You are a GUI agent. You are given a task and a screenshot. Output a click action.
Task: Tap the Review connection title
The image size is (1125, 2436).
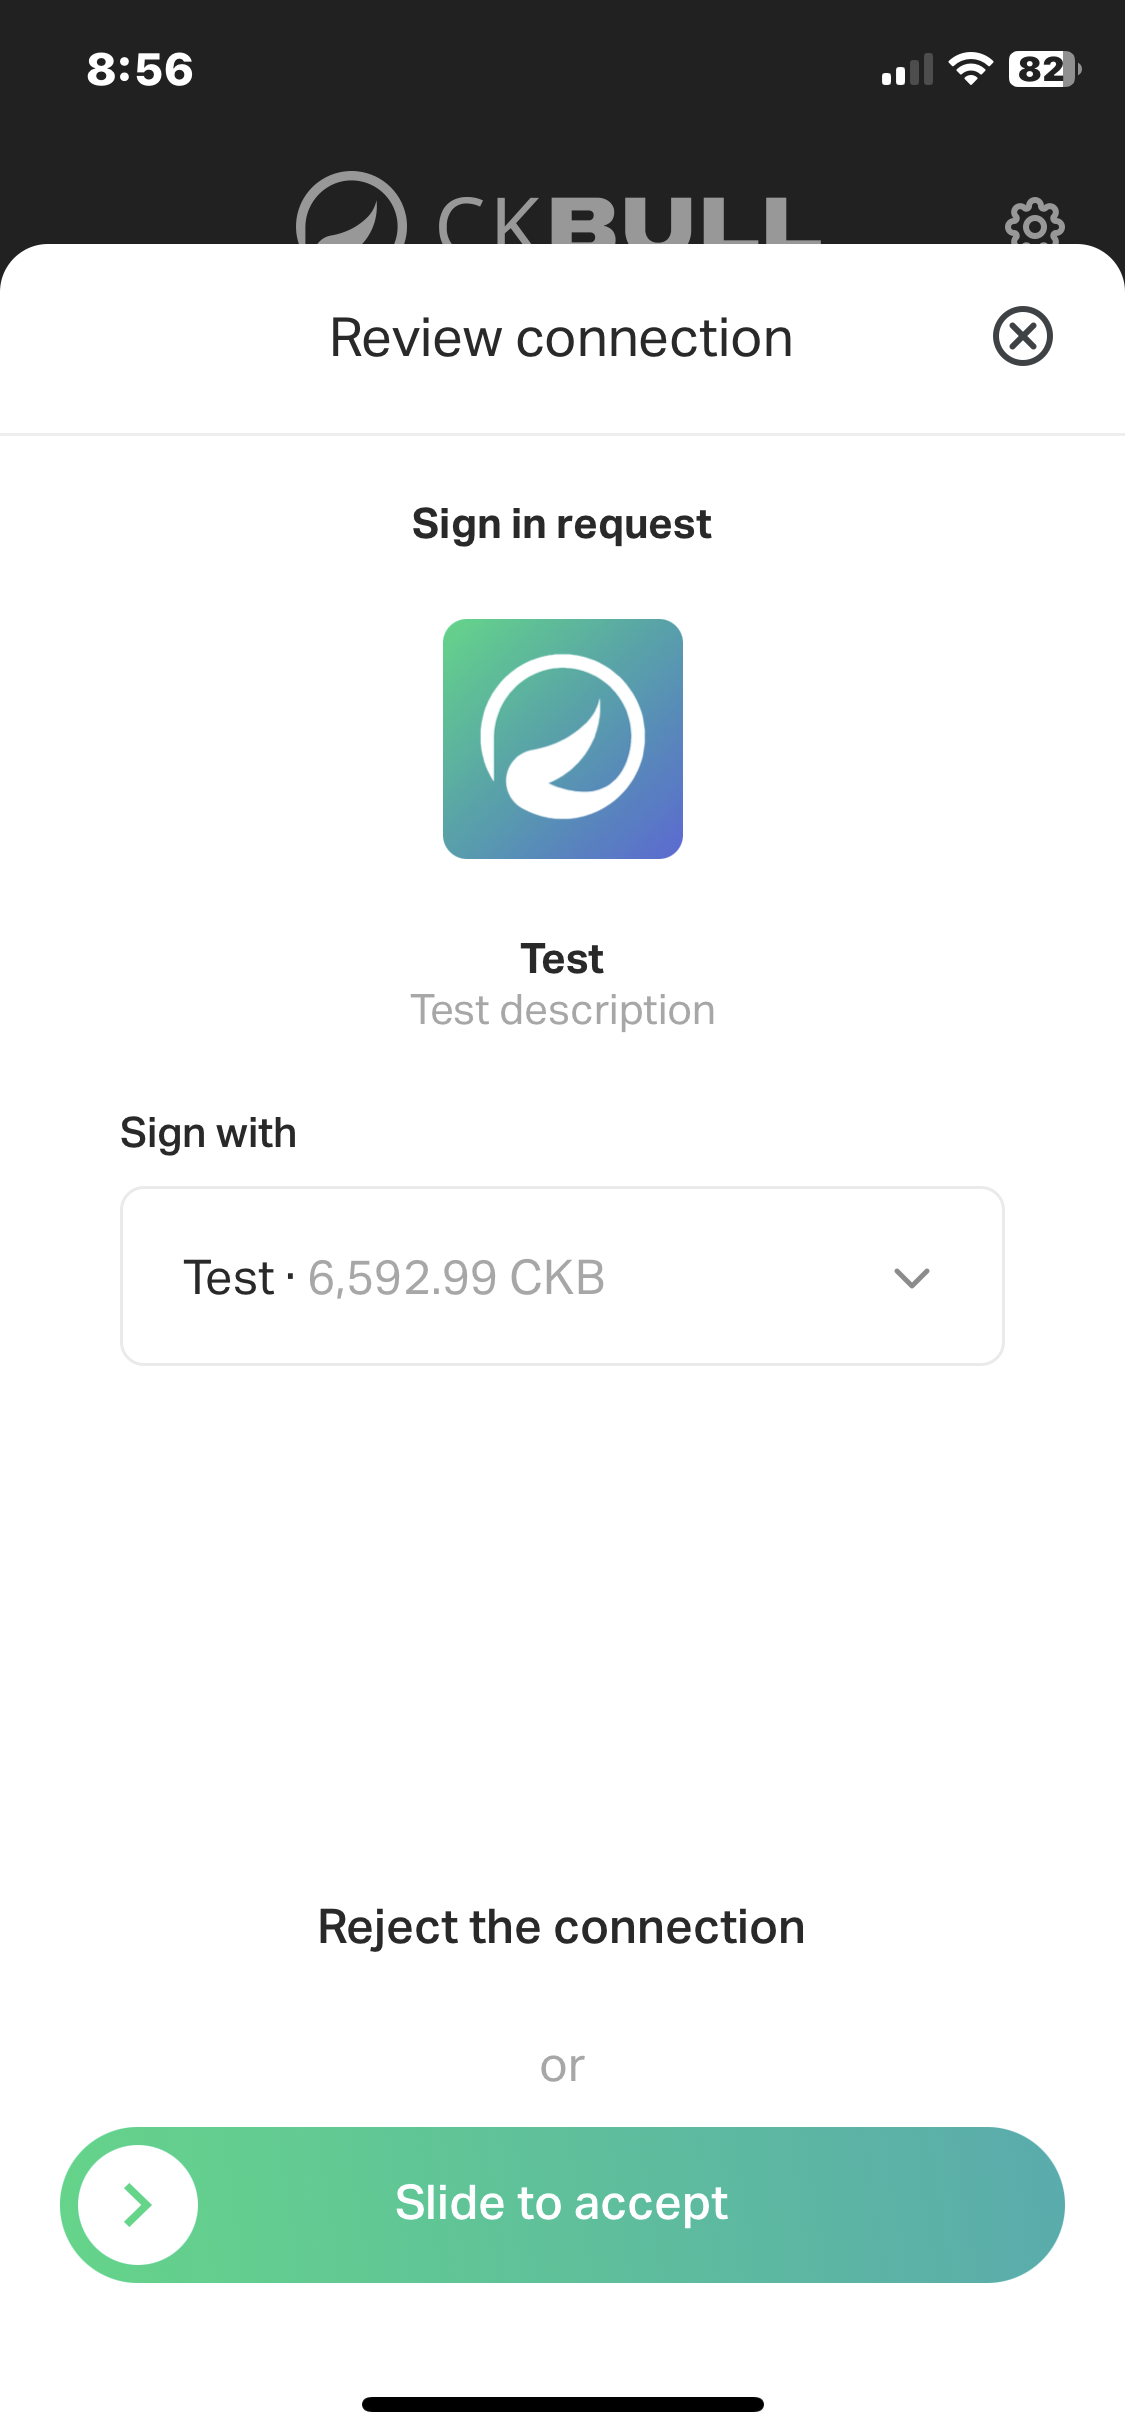562,338
